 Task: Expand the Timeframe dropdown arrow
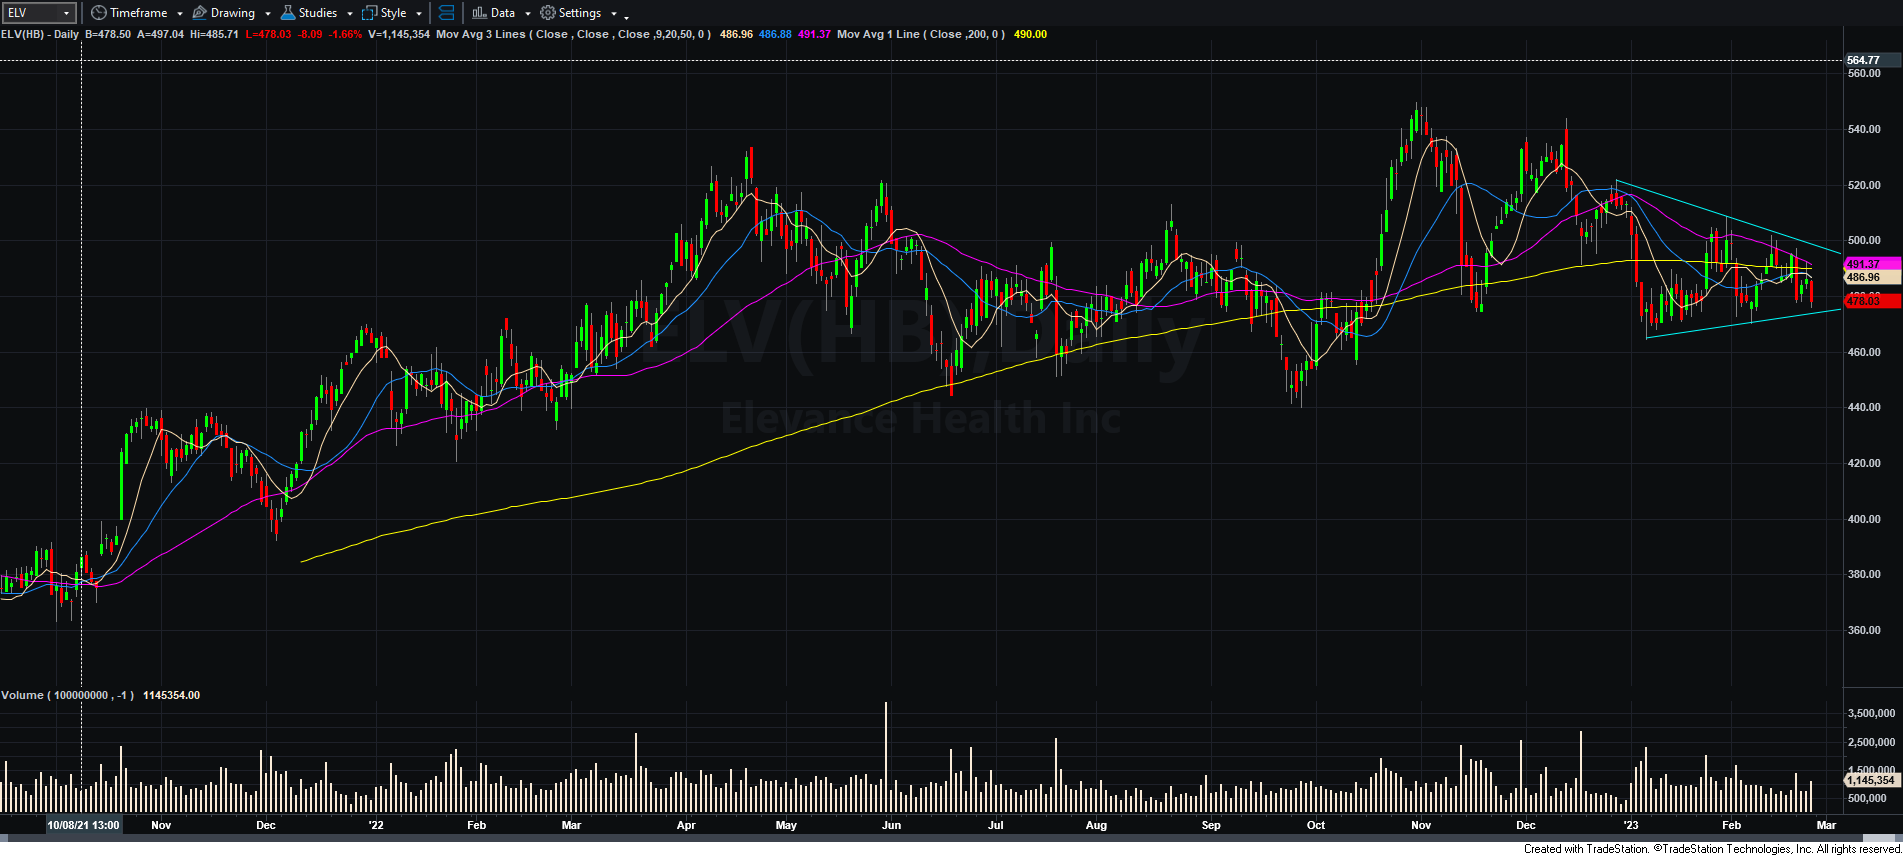coord(180,14)
